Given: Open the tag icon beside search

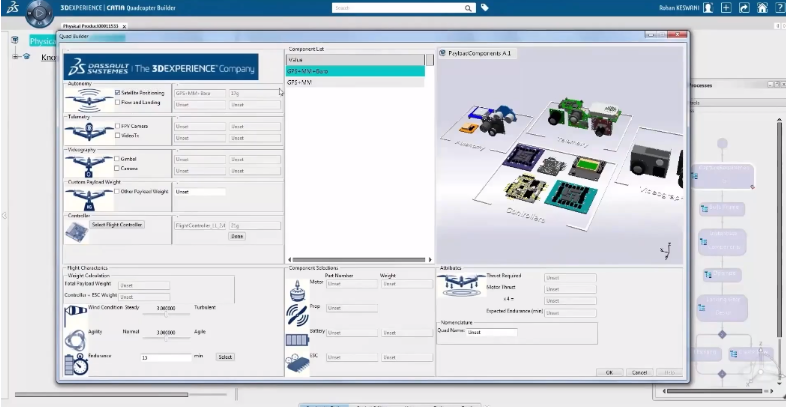Looking at the screenshot, I should [484, 8].
